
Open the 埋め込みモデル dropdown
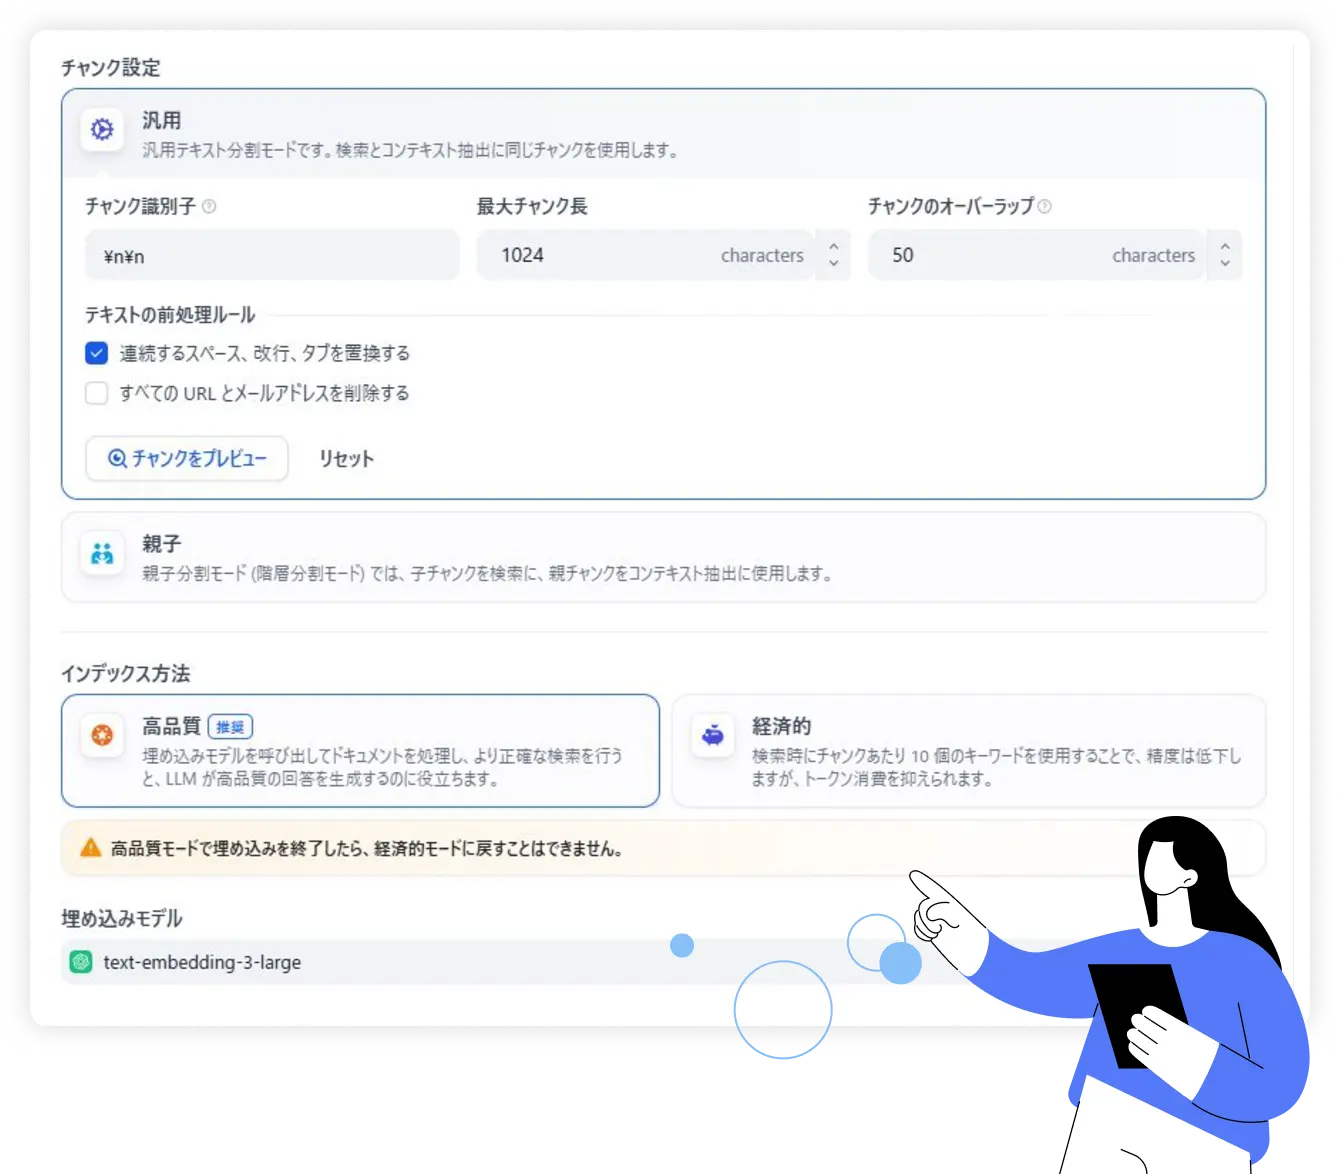400,962
